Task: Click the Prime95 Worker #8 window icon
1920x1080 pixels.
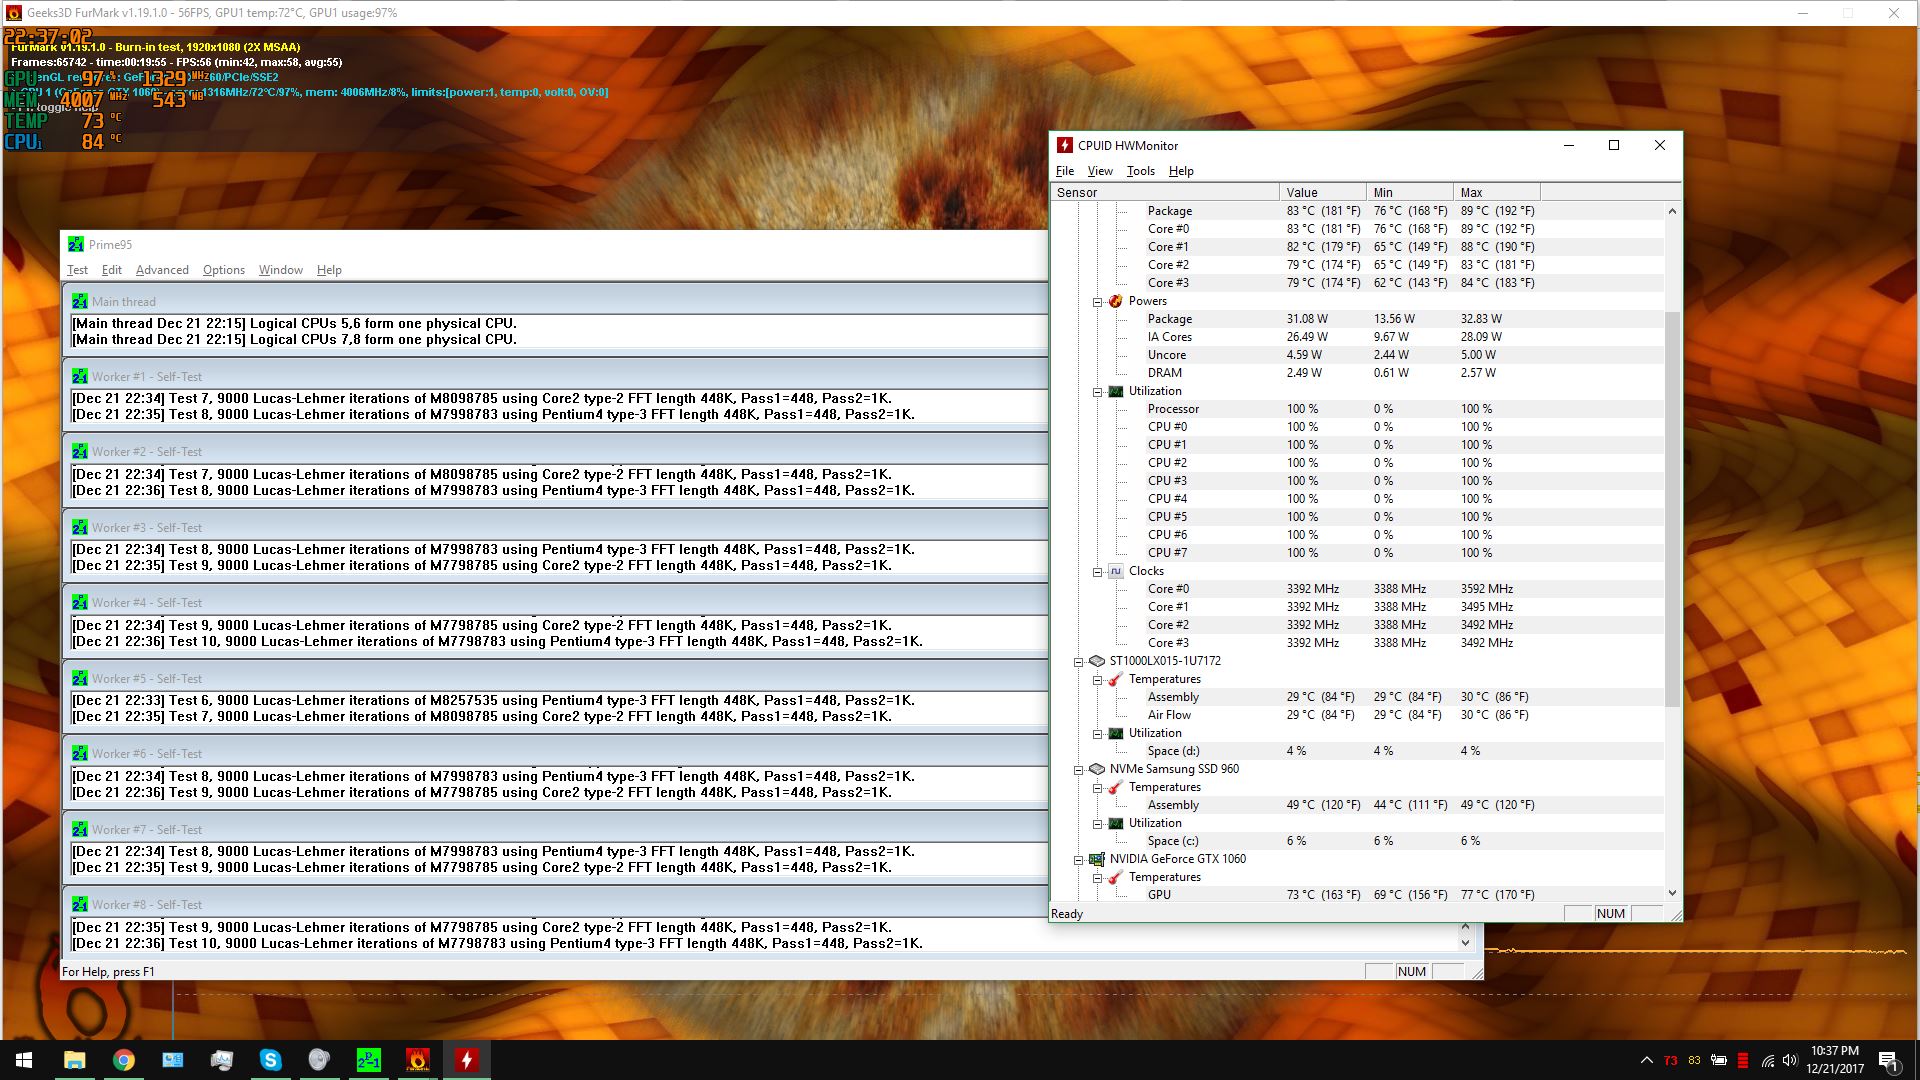Action: coord(79,904)
